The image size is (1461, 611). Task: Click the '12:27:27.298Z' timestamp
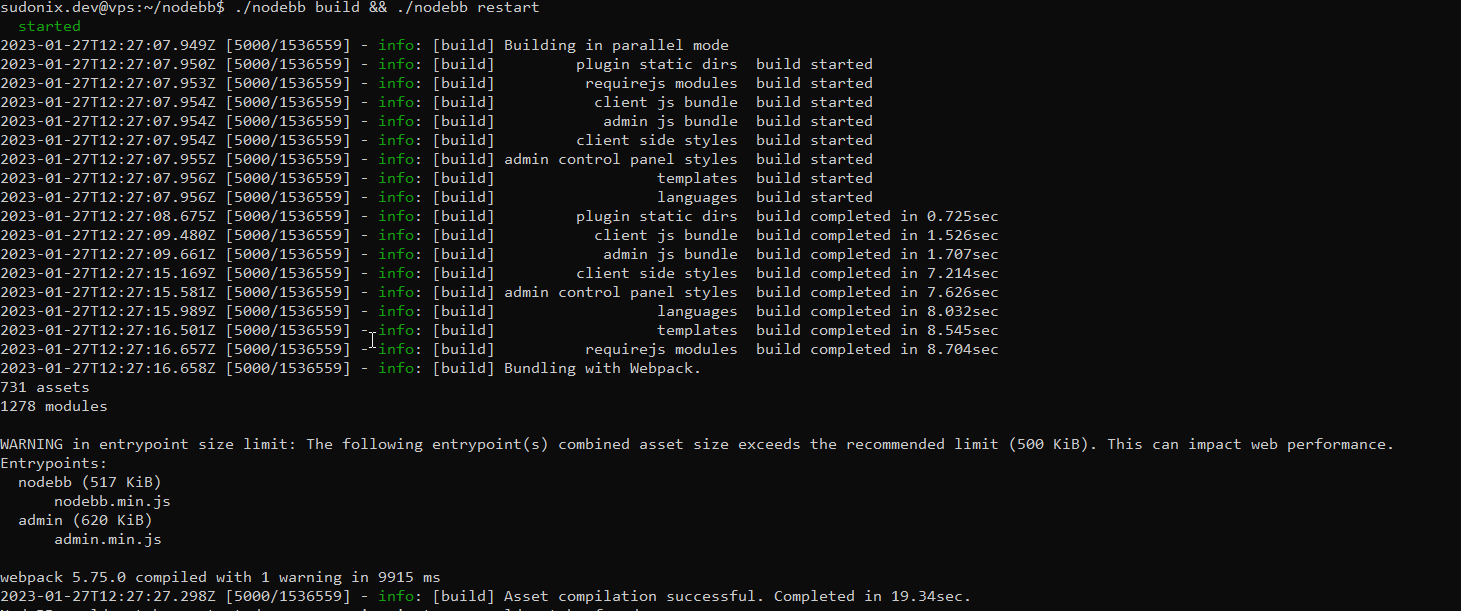(153, 596)
